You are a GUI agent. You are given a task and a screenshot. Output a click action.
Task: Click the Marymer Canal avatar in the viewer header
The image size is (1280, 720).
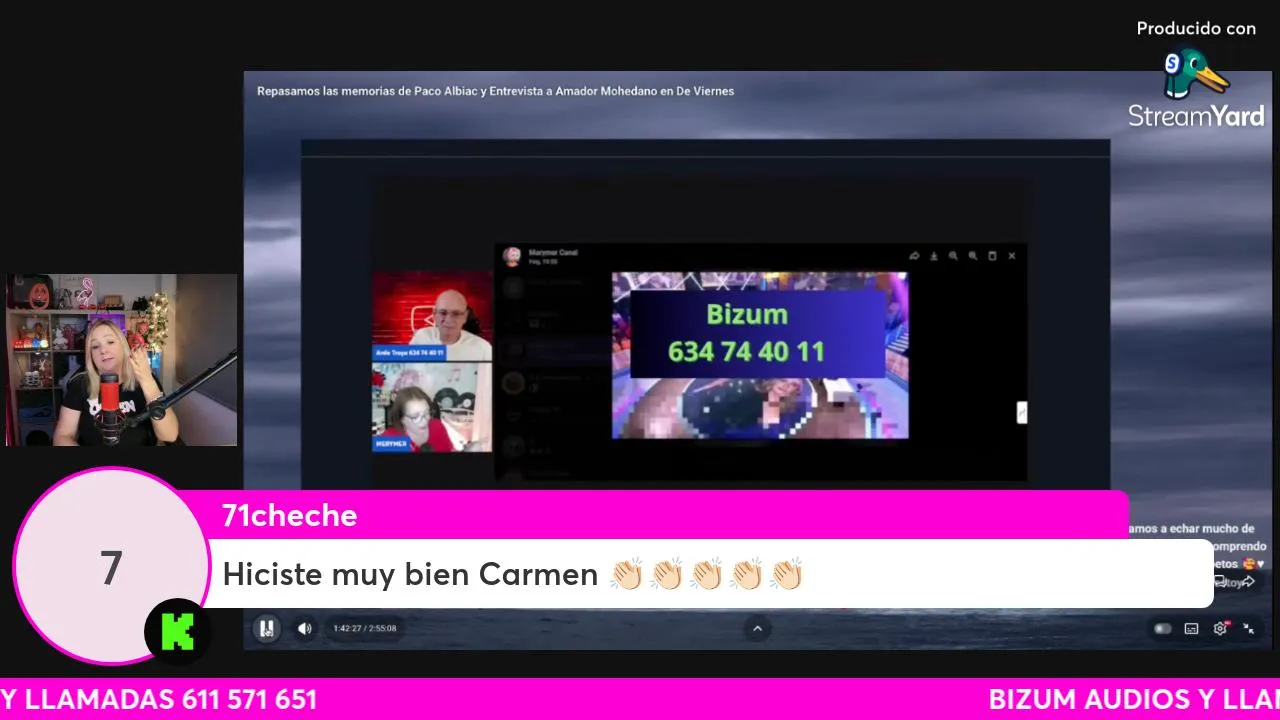pyautogui.click(x=512, y=256)
